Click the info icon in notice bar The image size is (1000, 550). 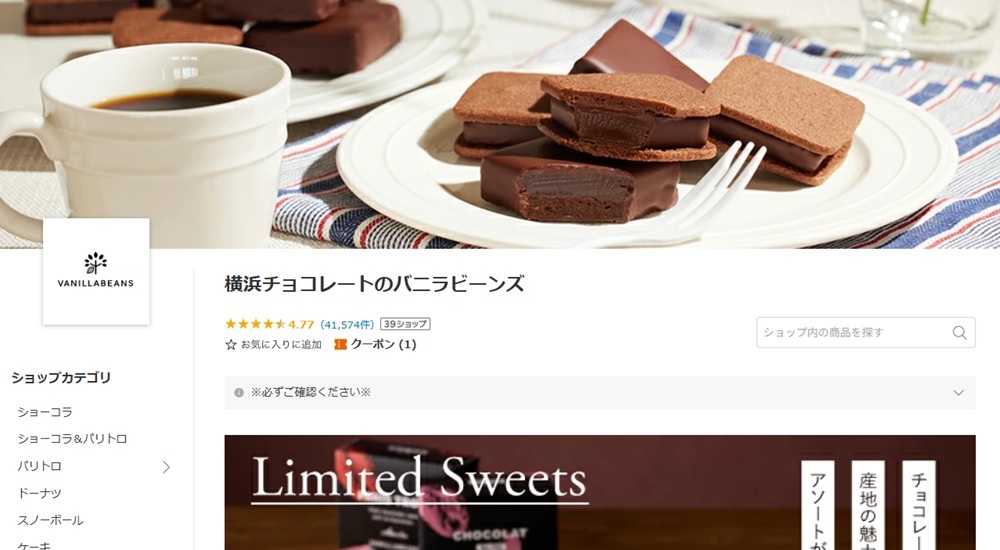point(239,392)
